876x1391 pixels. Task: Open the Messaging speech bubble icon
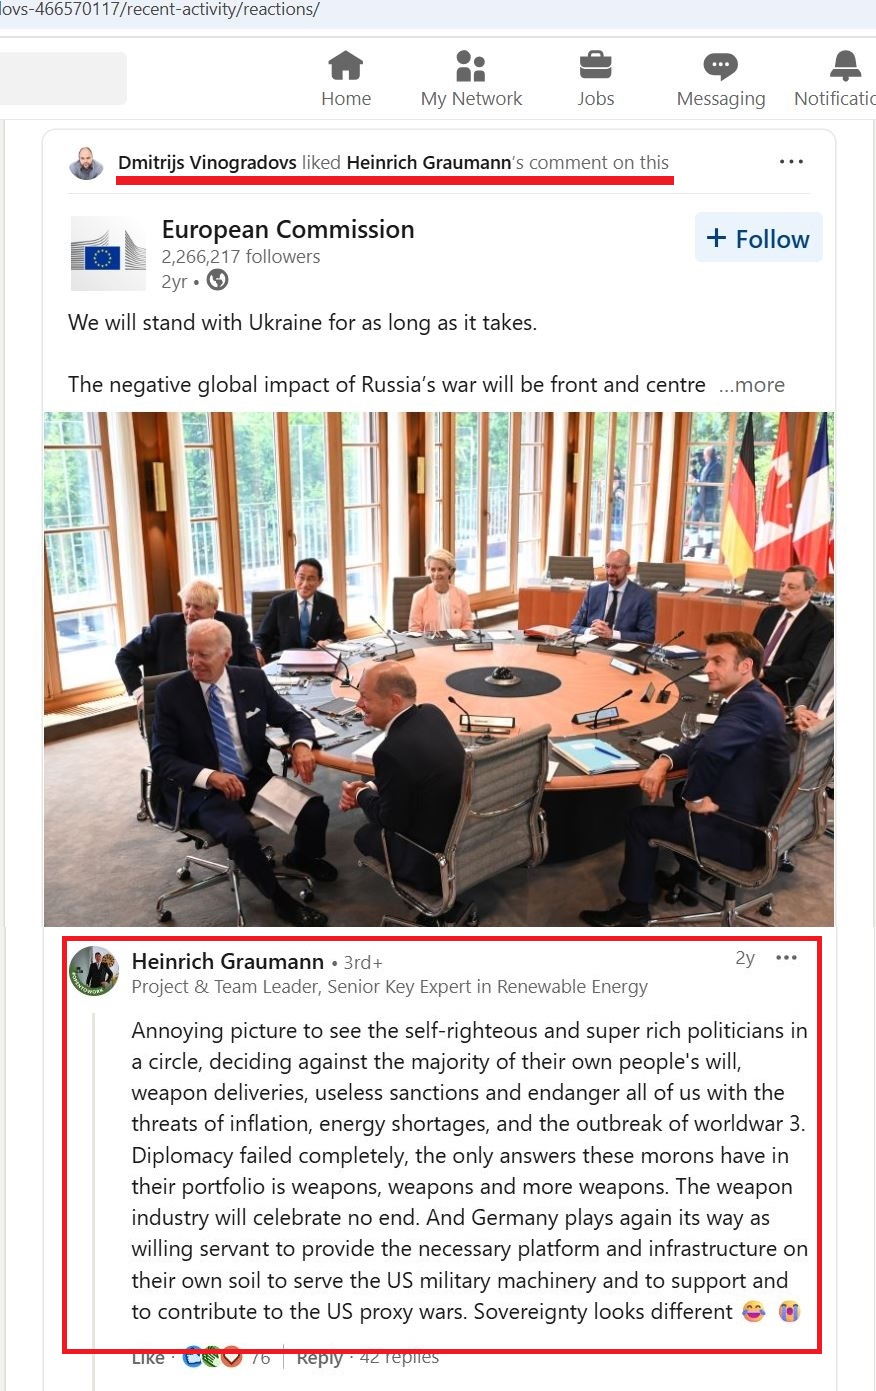720,67
